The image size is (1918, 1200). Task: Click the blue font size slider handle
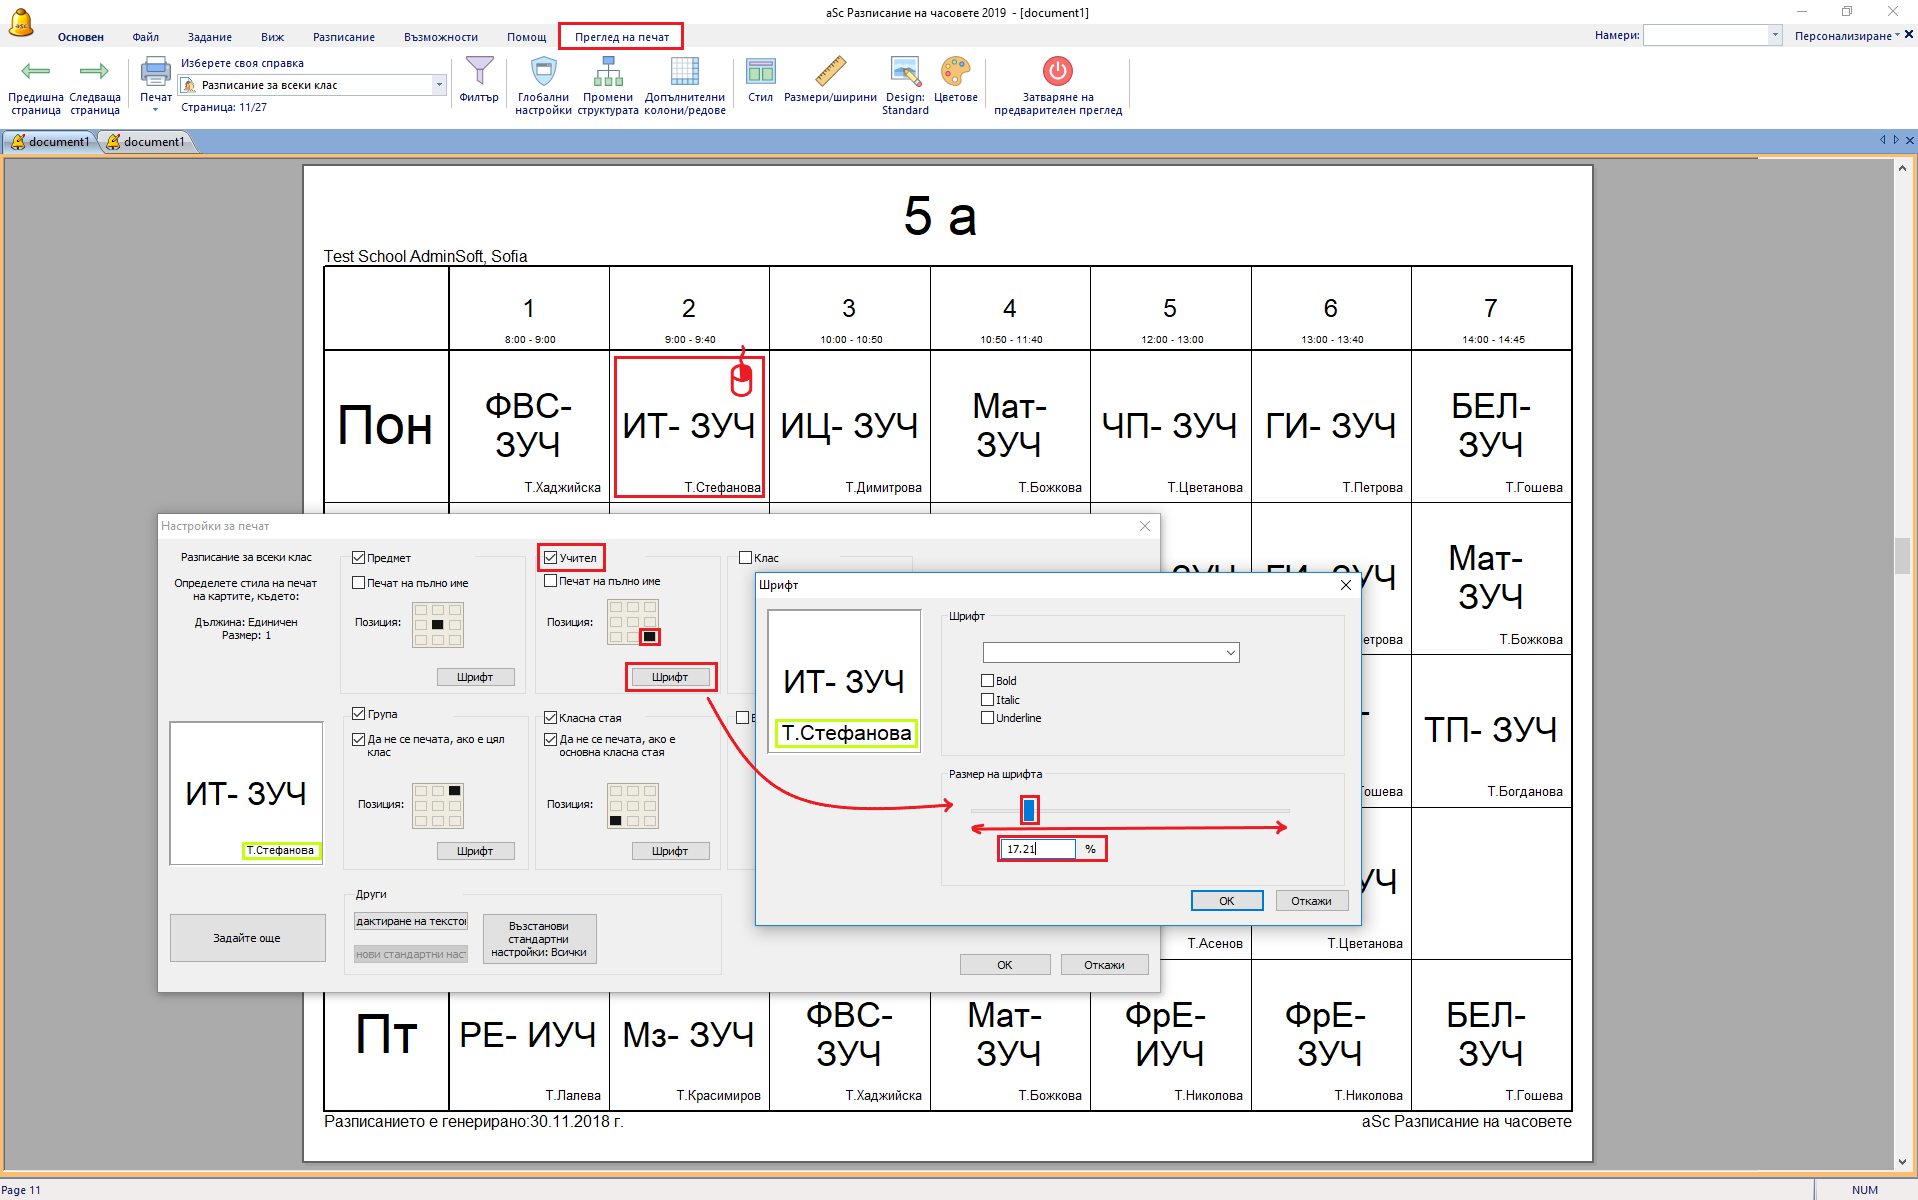click(1029, 810)
